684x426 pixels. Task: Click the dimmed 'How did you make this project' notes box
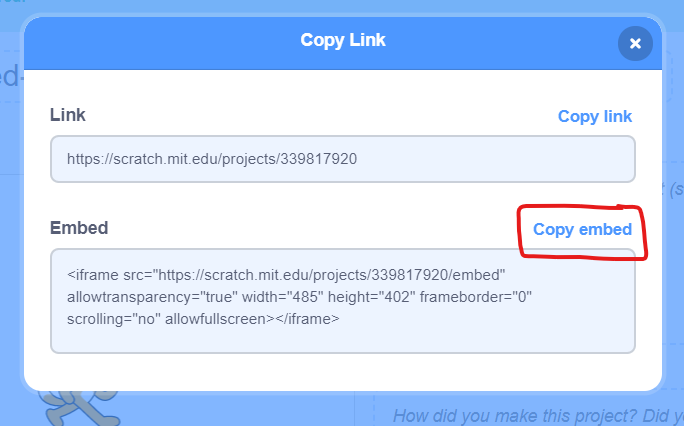point(529,410)
